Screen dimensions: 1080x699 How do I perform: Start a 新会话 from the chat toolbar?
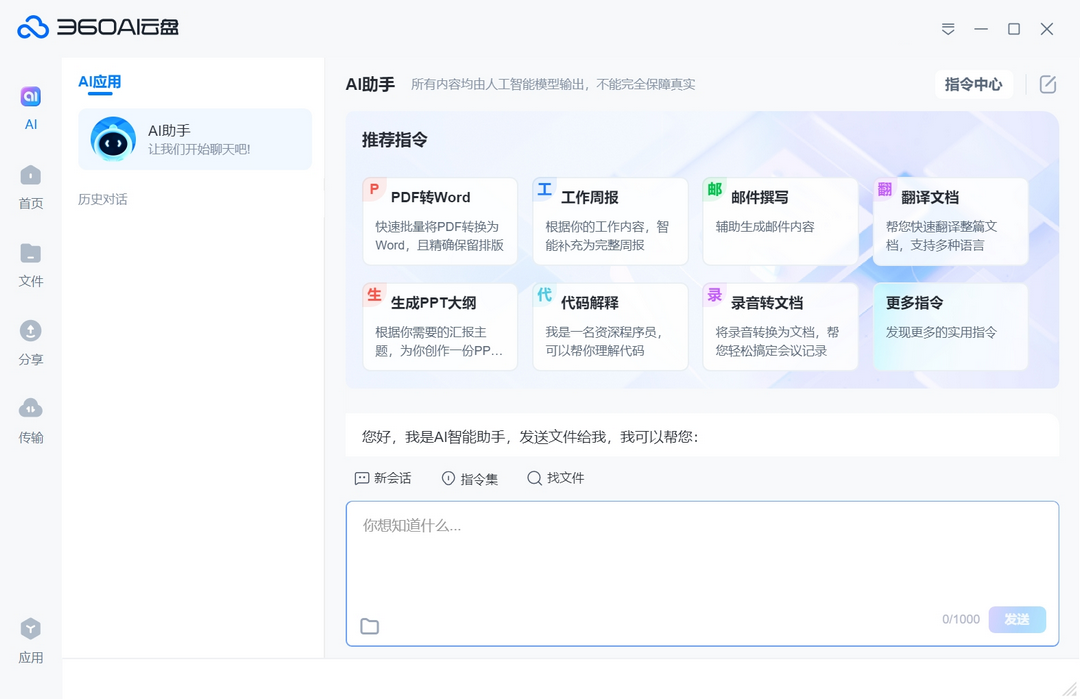click(383, 478)
